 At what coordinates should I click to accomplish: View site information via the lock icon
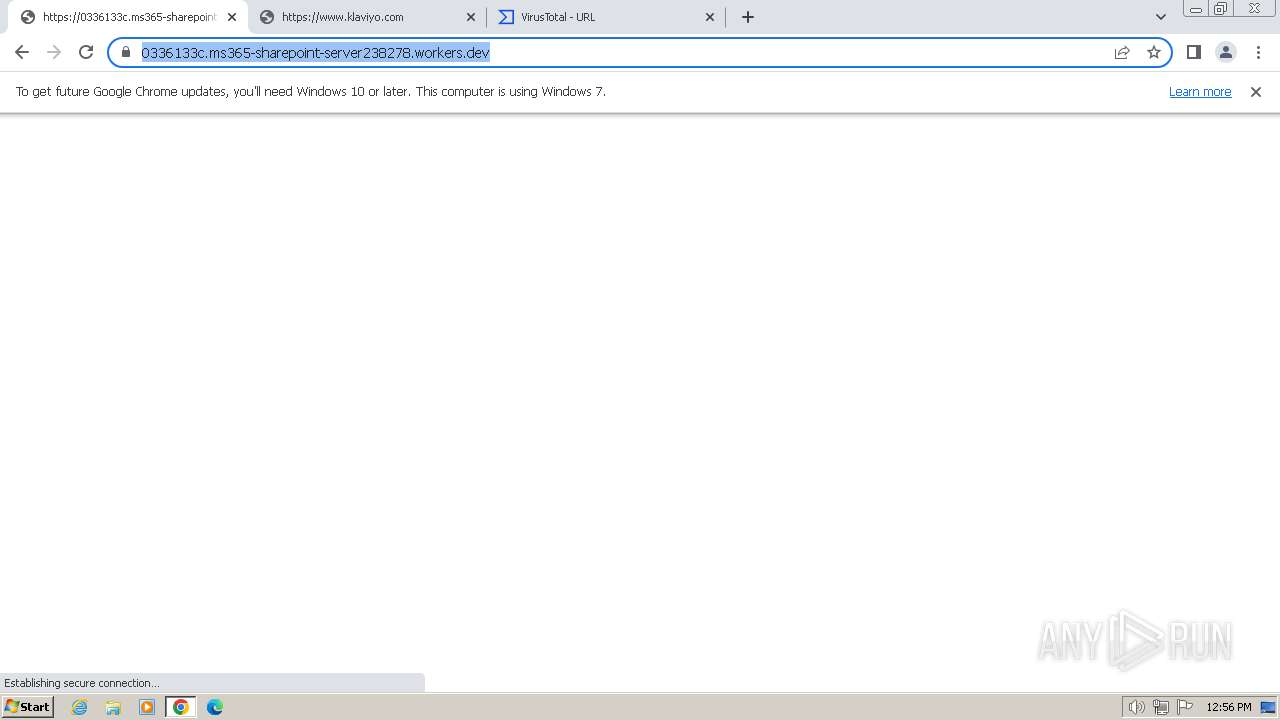pyautogui.click(x=126, y=52)
